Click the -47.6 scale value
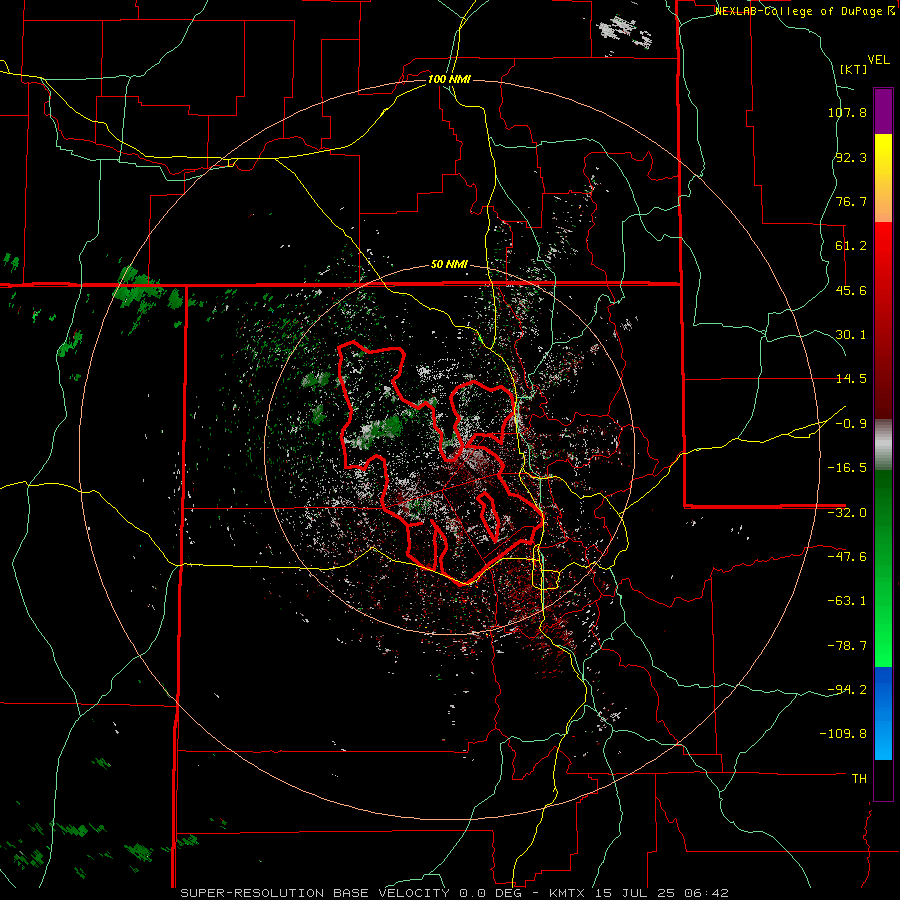This screenshot has width=900, height=900. (847, 557)
